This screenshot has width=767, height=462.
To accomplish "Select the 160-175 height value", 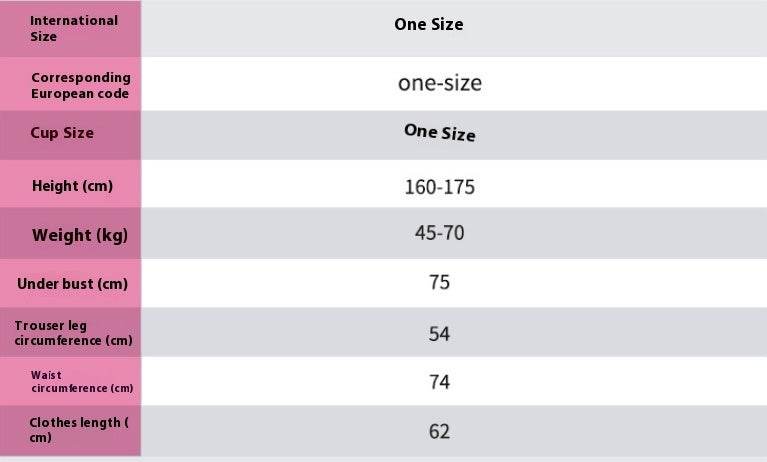I will (439, 187).
